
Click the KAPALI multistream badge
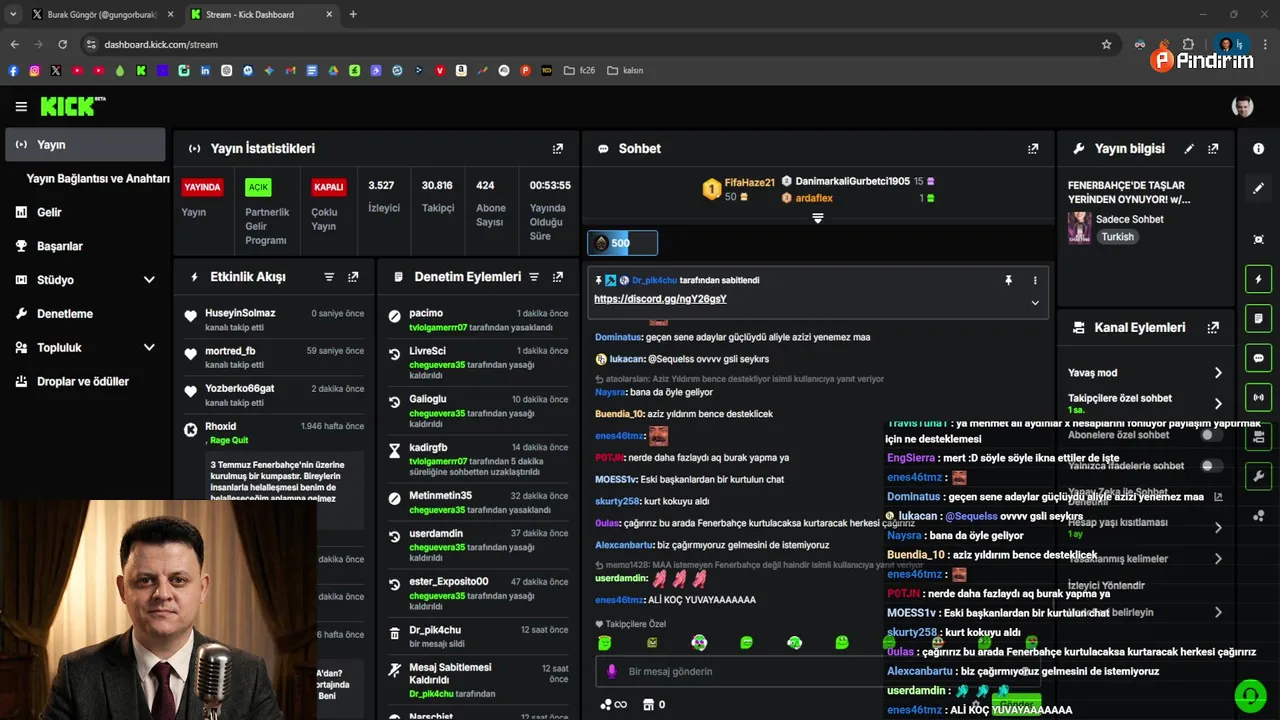(328, 187)
